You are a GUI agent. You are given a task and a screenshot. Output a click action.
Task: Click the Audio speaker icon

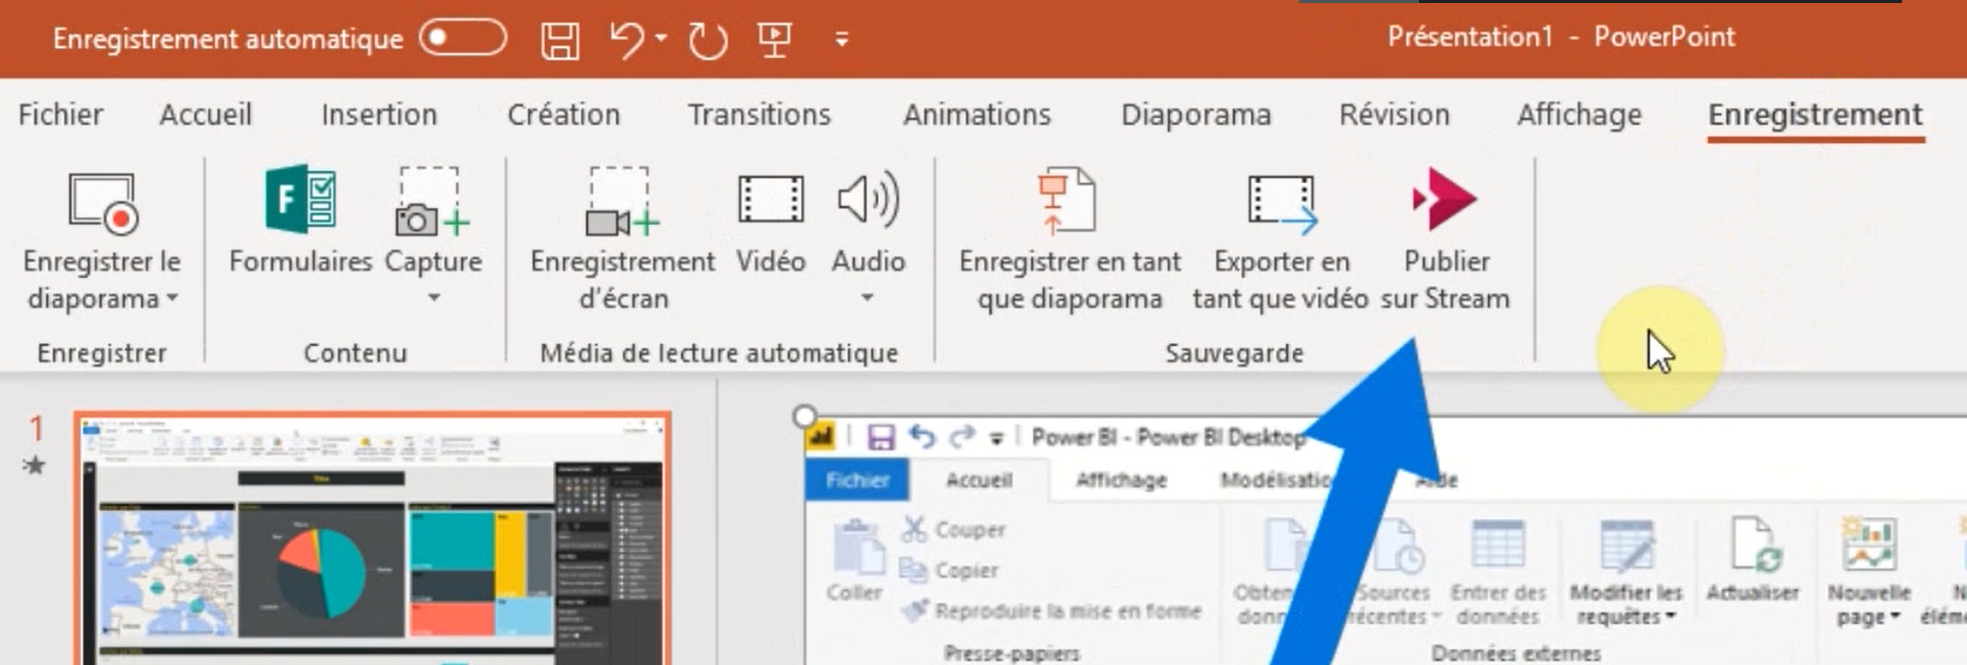pyautogui.click(x=868, y=200)
